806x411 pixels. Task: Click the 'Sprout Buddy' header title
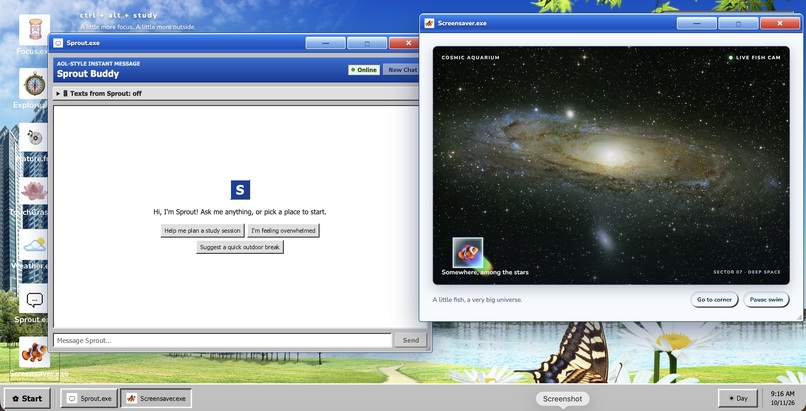tap(88, 74)
